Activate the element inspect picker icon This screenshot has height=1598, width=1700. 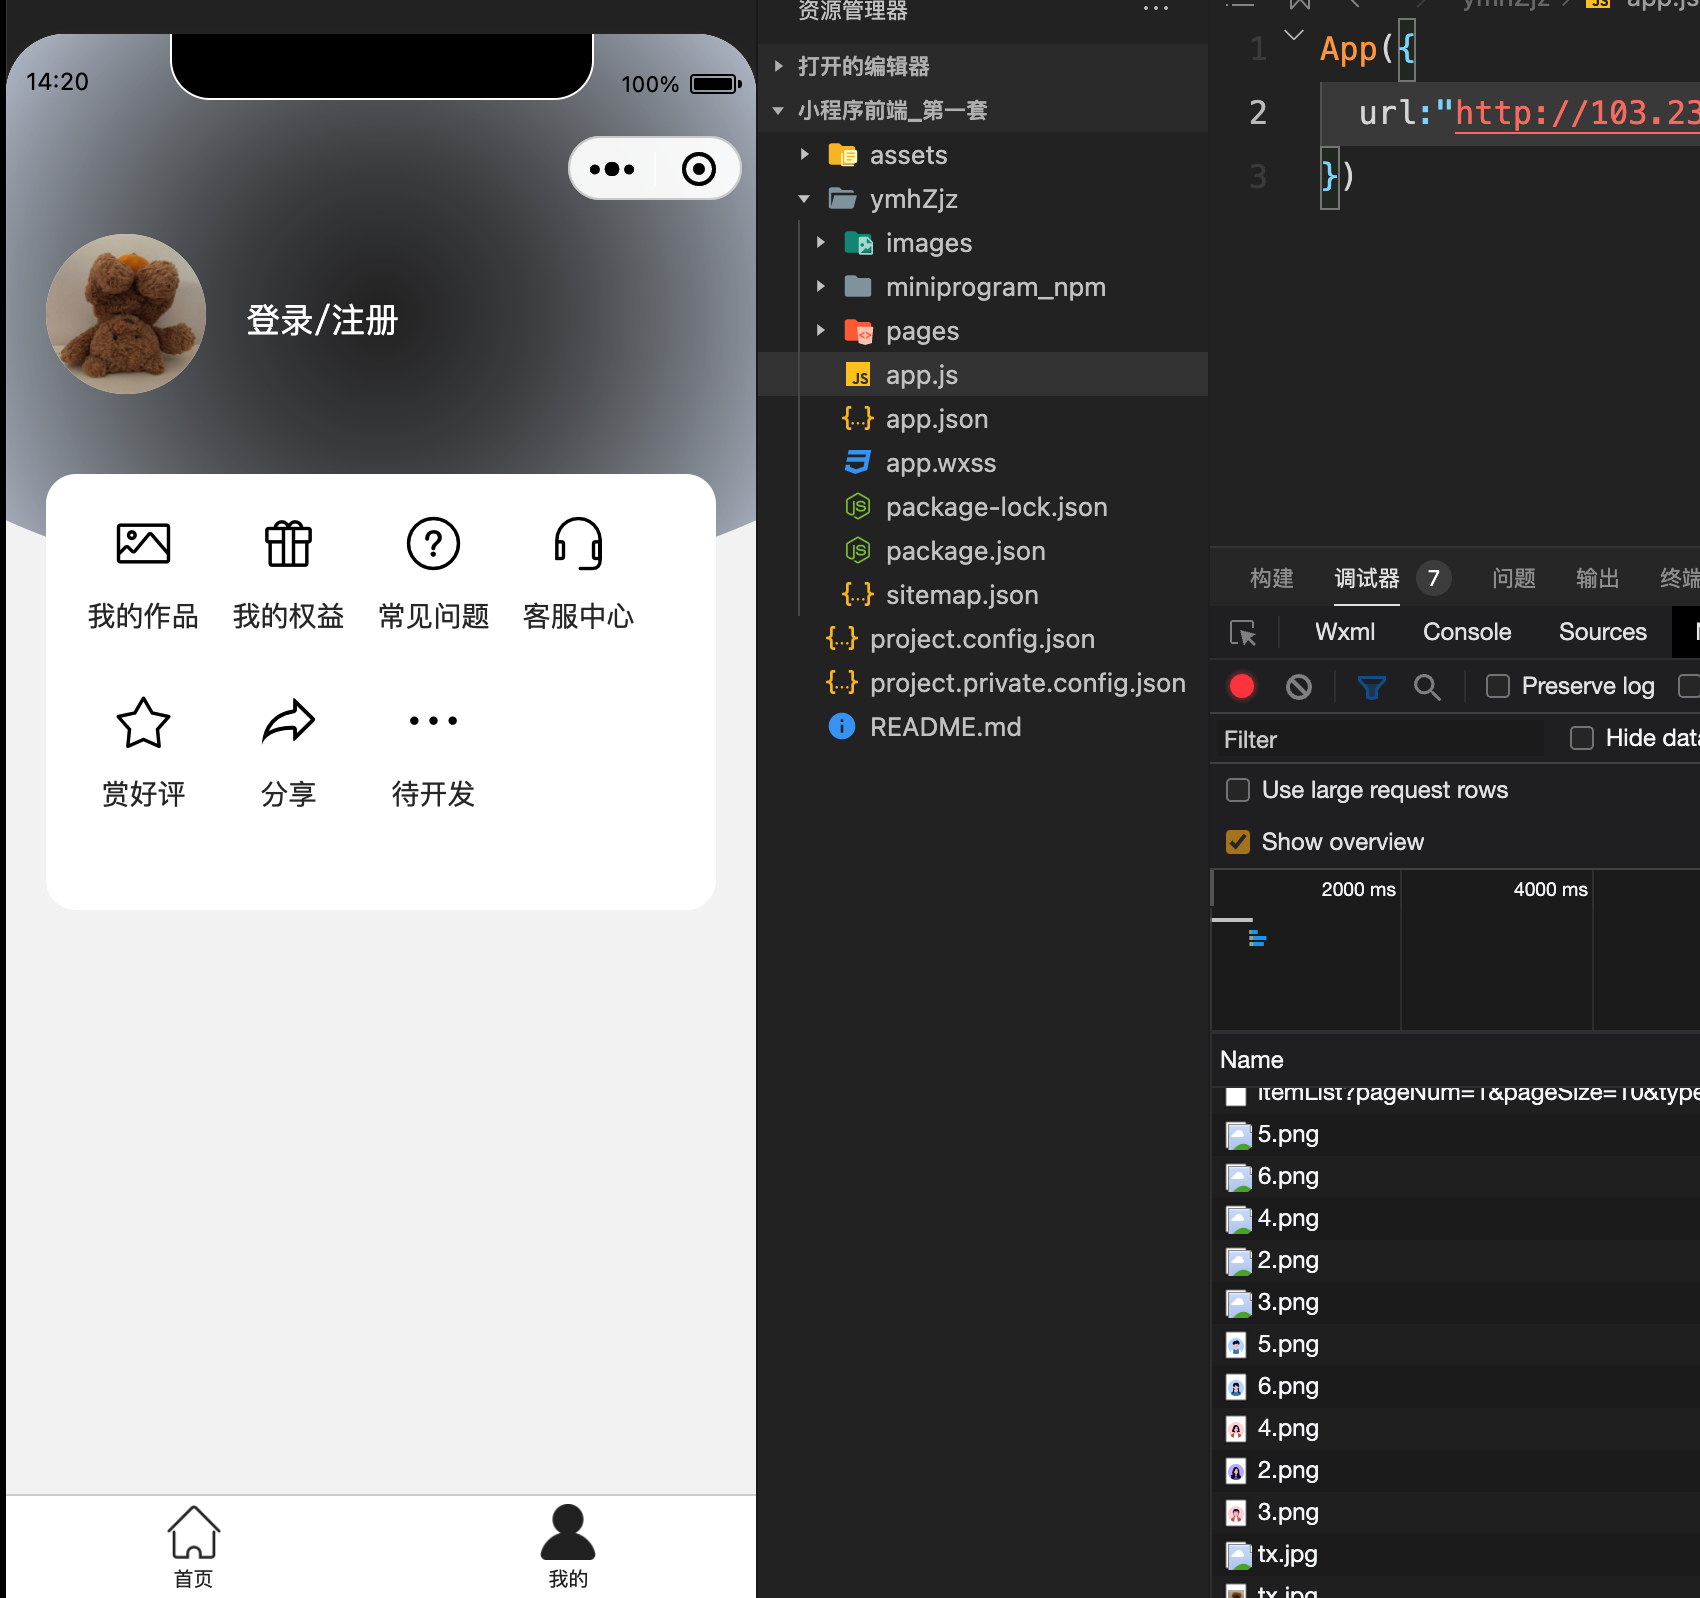coord(1242,632)
